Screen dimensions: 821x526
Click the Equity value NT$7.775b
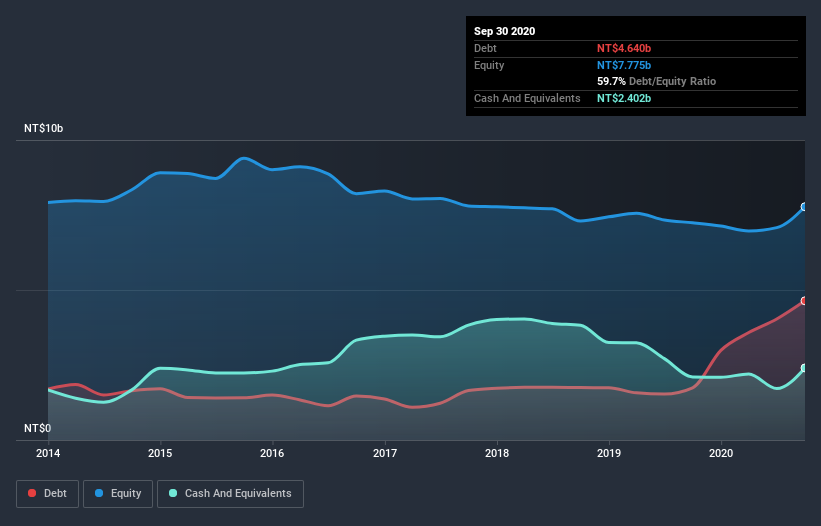pyautogui.click(x=624, y=65)
